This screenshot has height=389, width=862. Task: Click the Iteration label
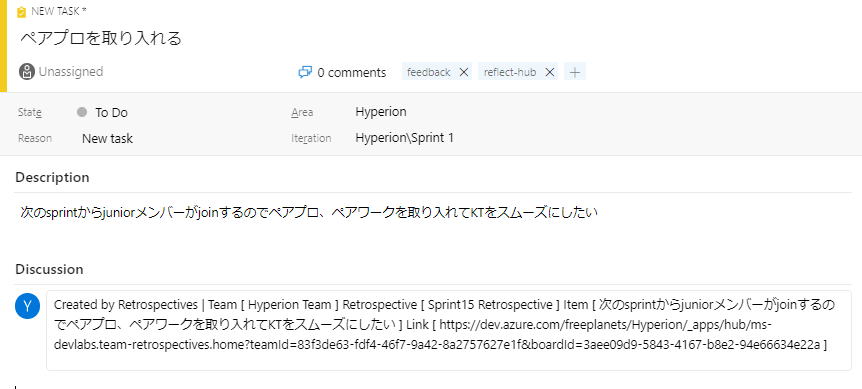point(311,138)
